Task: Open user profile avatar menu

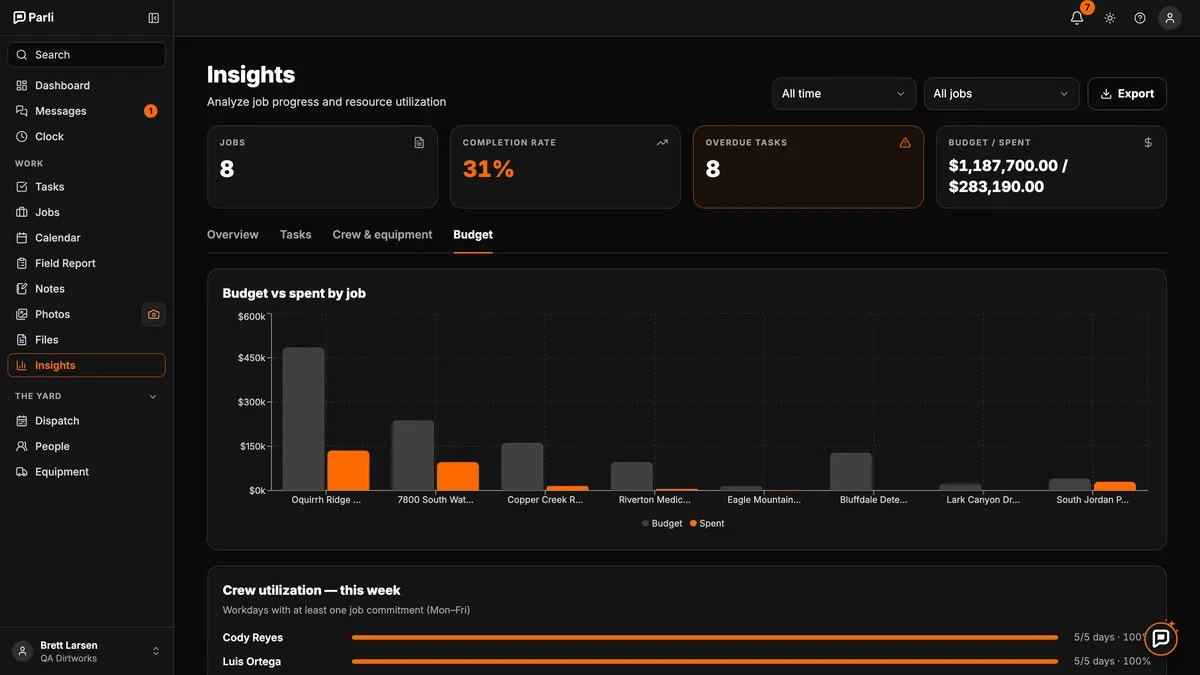Action: (1170, 18)
